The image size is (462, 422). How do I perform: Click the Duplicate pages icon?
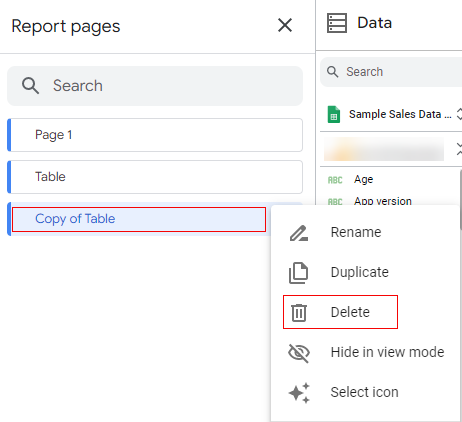click(298, 273)
